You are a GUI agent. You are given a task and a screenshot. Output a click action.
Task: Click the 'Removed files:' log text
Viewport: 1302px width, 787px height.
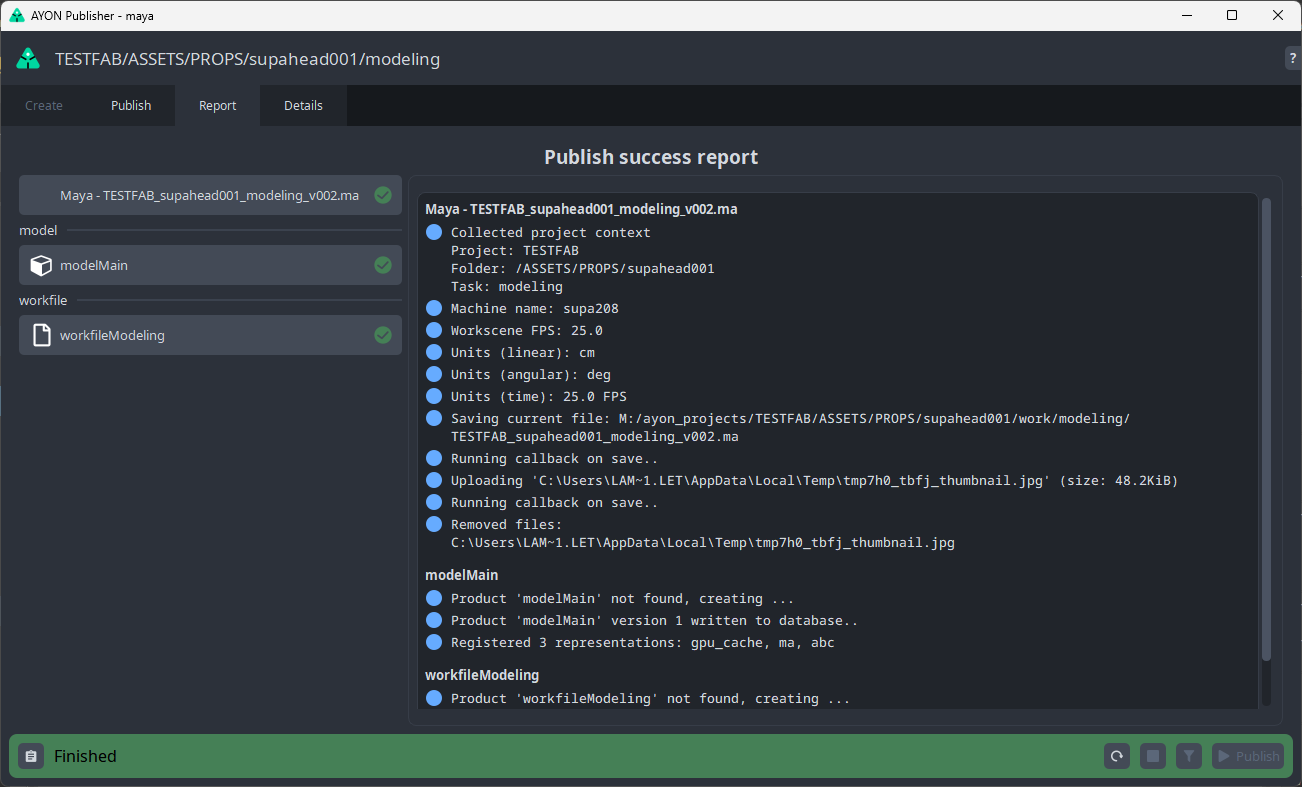click(x=507, y=524)
